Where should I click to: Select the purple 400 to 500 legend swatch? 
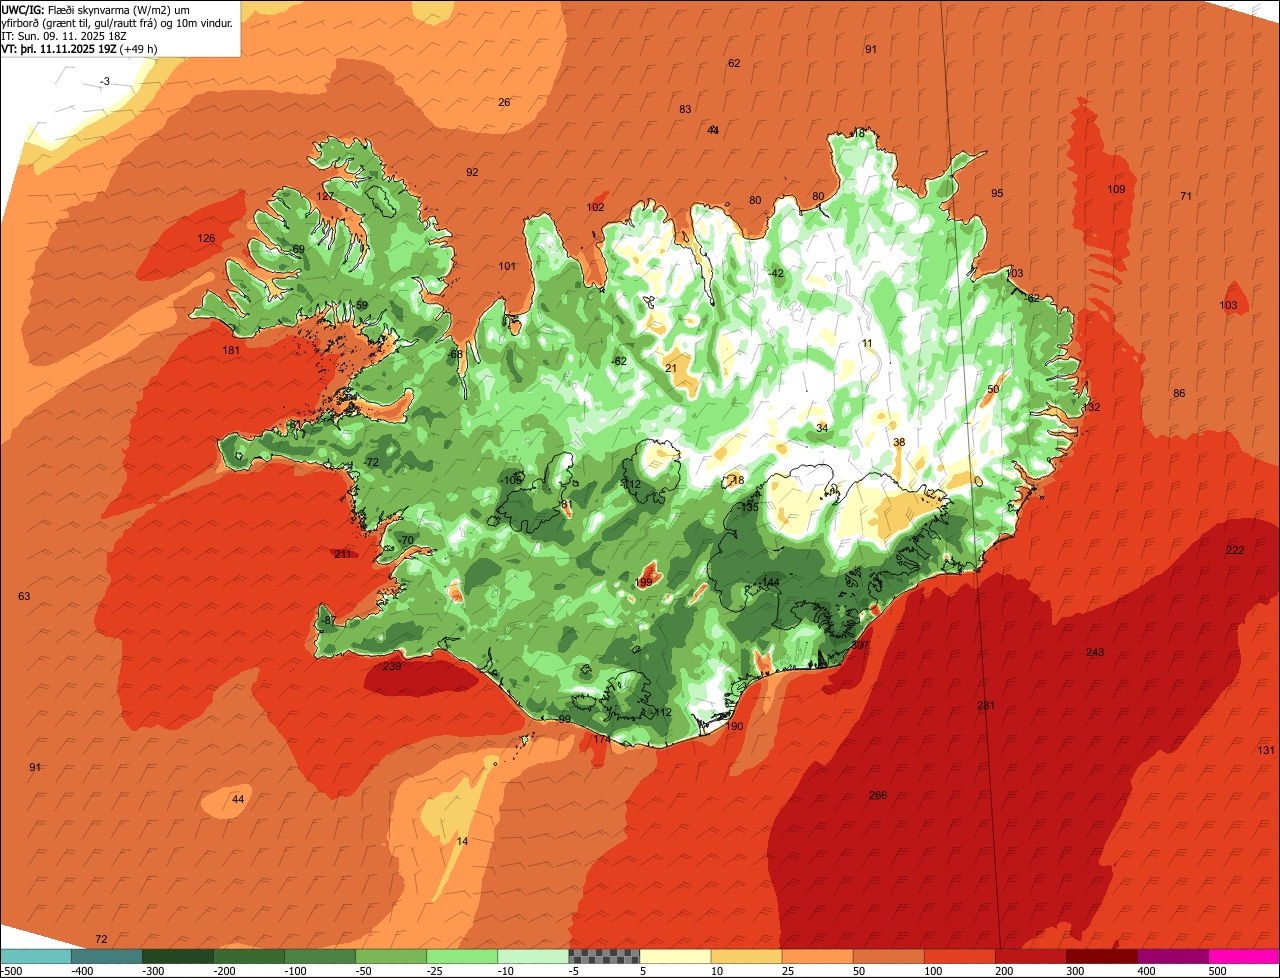(1173, 956)
